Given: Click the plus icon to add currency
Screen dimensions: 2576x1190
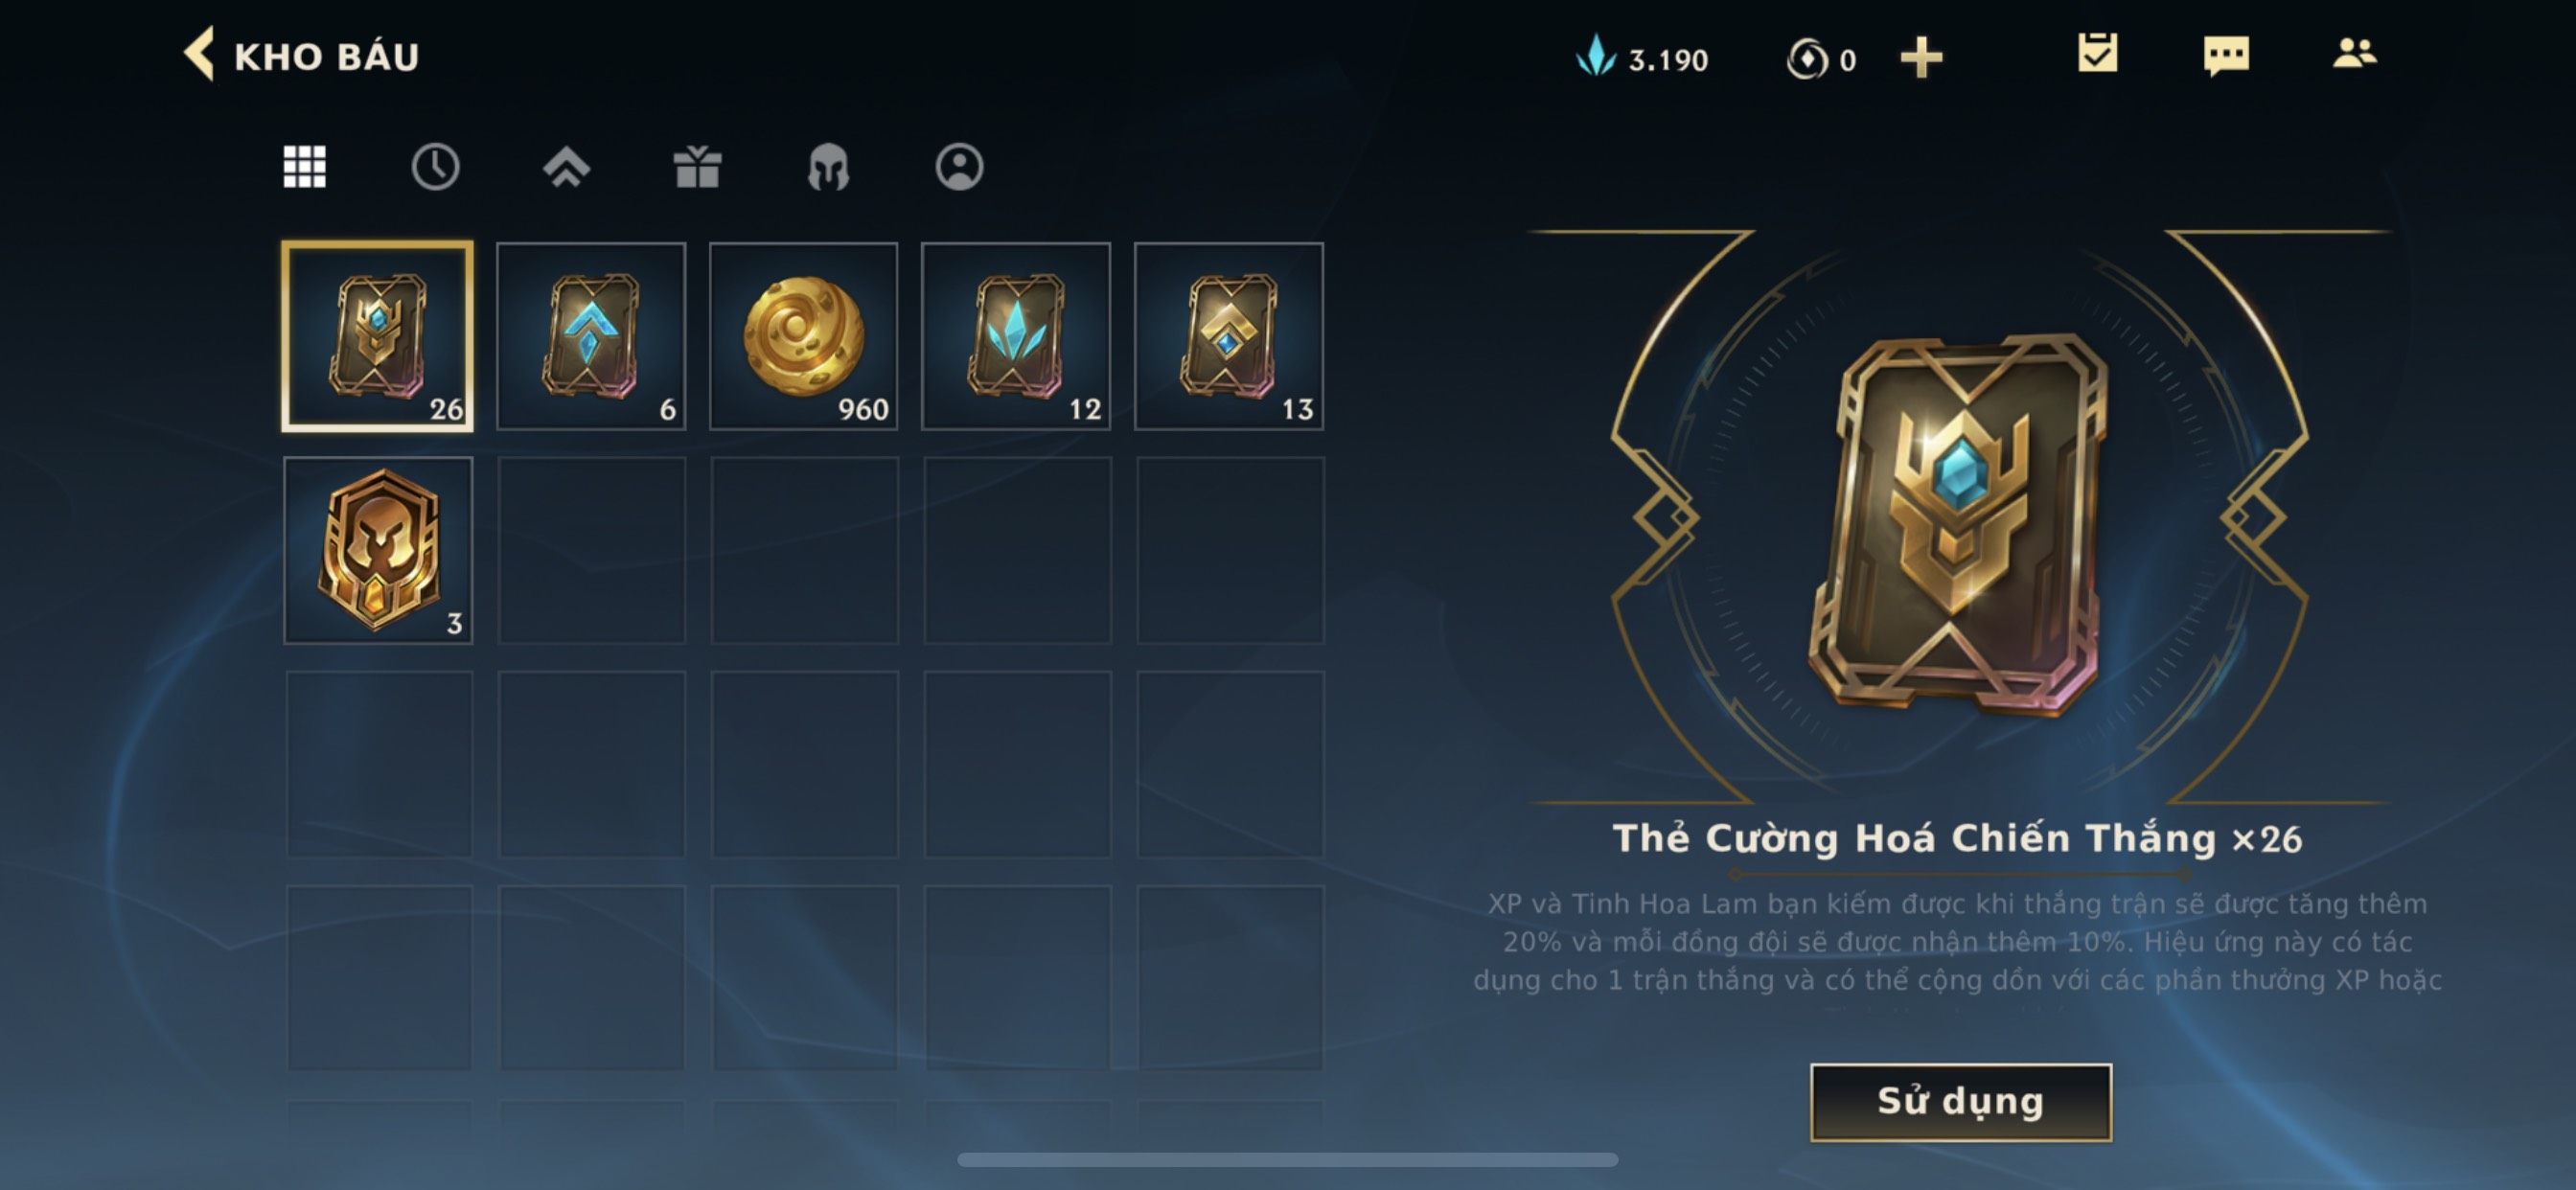Looking at the screenshot, I should point(1921,57).
